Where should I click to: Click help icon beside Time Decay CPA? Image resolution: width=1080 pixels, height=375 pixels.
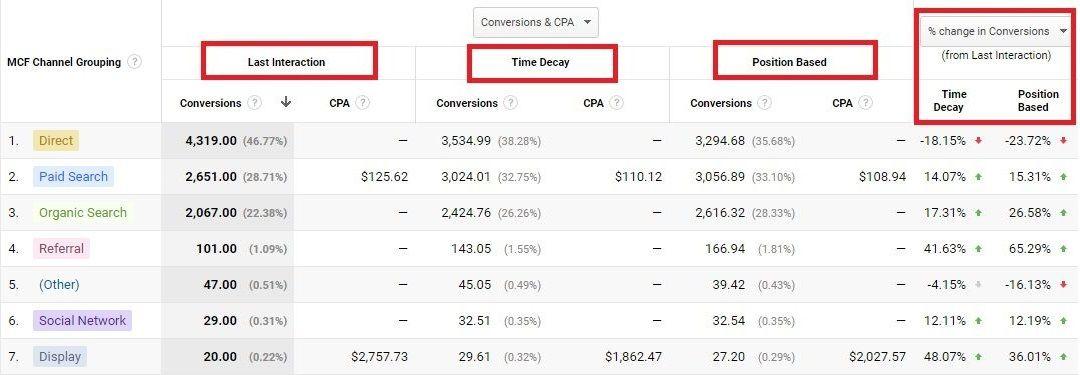pyautogui.click(x=616, y=103)
